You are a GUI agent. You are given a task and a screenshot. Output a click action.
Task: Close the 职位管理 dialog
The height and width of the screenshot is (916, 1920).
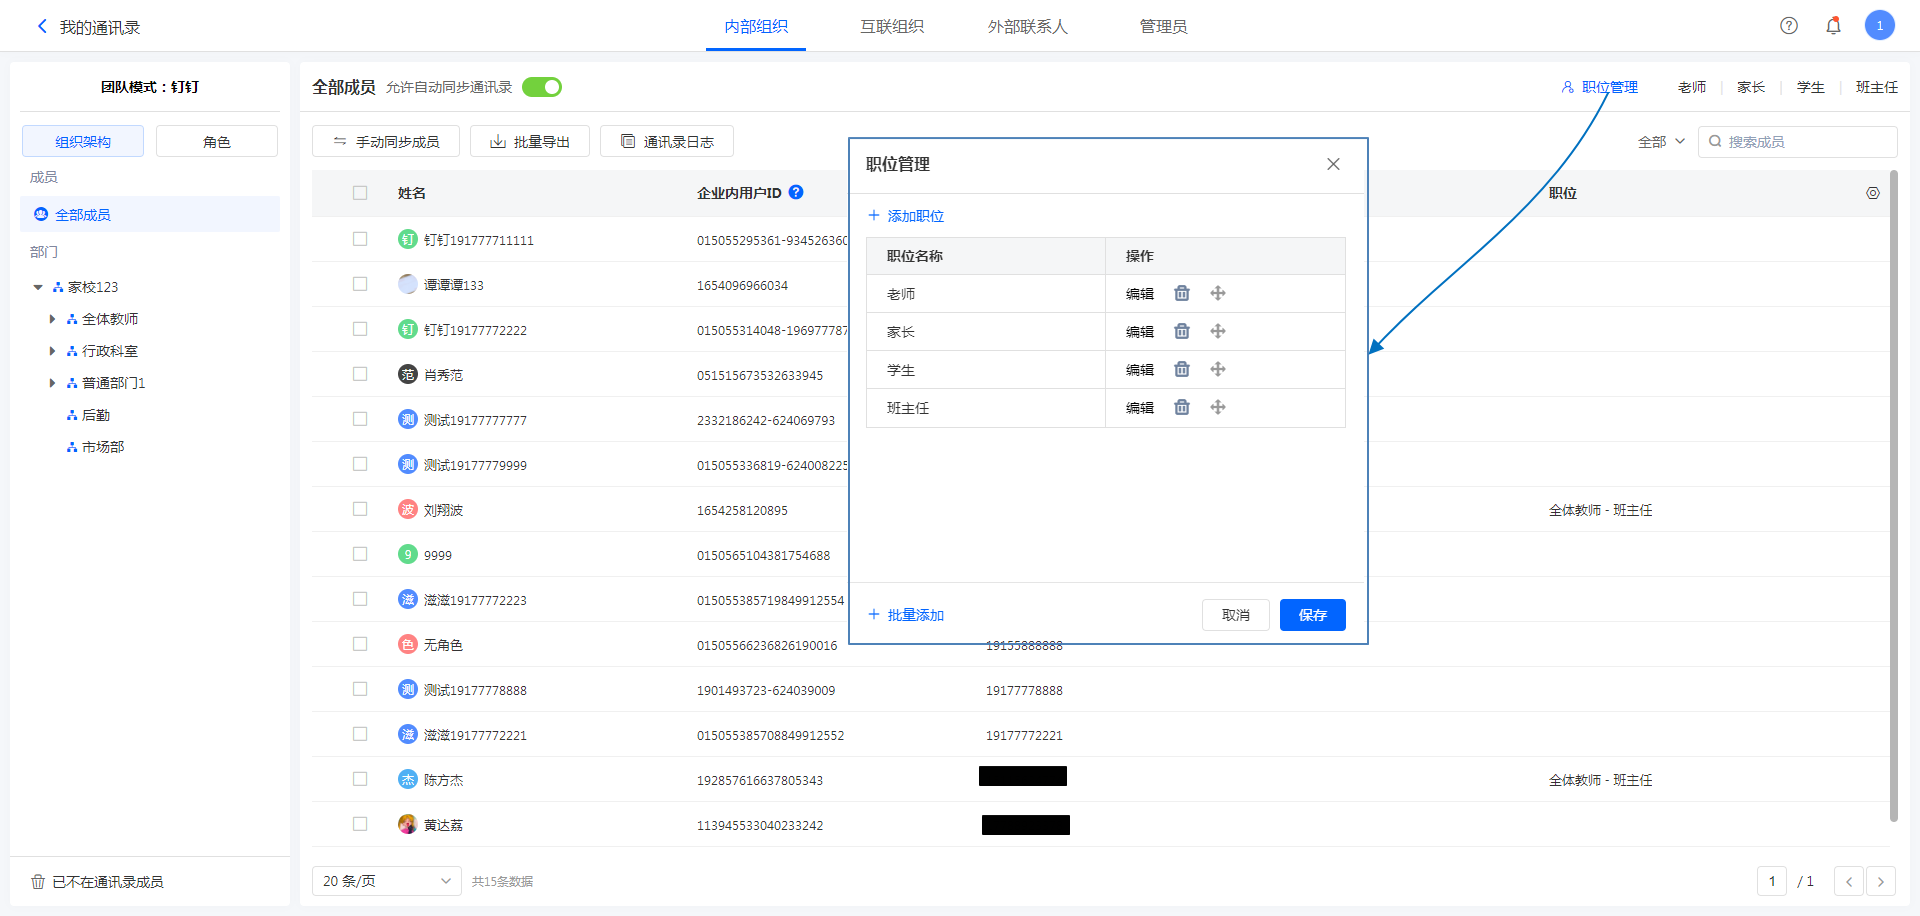click(x=1333, y=164)
